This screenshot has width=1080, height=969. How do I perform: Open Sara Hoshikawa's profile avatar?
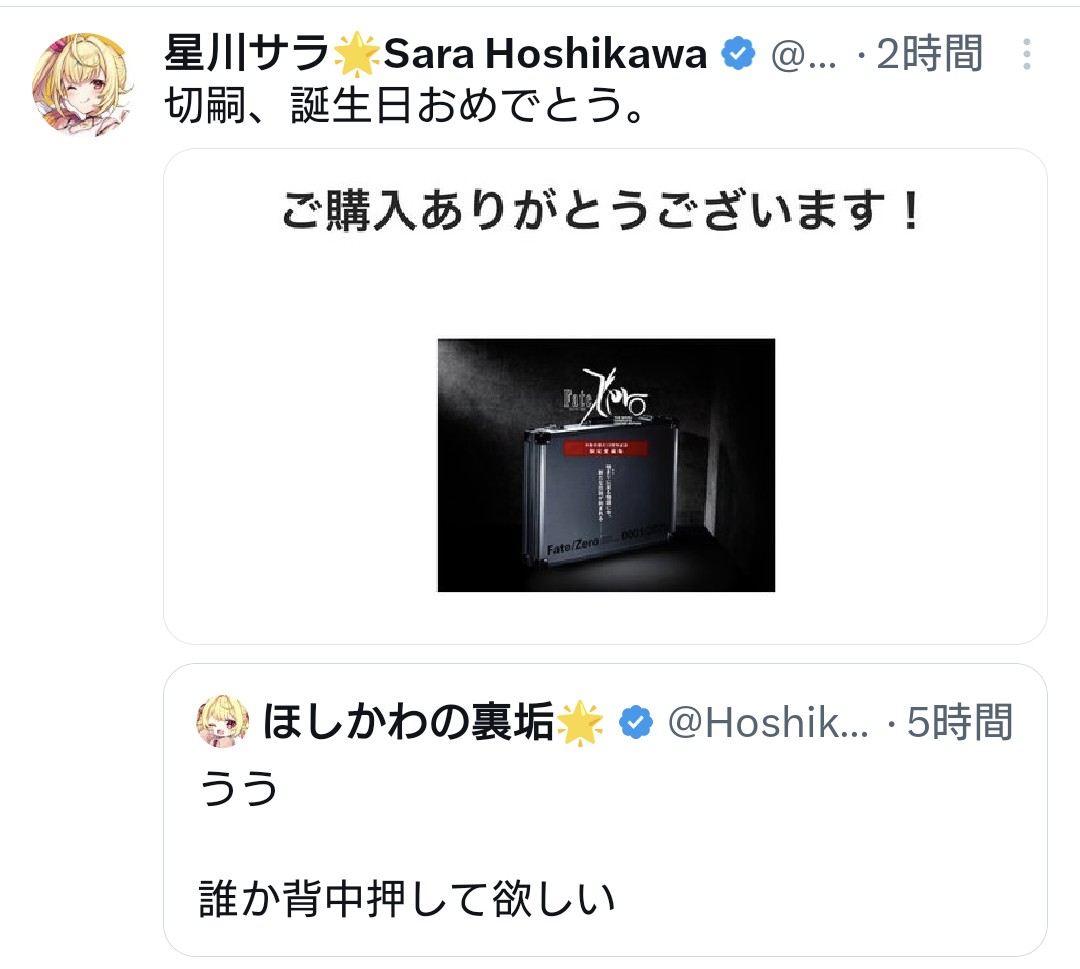click(x=83, y=84)
